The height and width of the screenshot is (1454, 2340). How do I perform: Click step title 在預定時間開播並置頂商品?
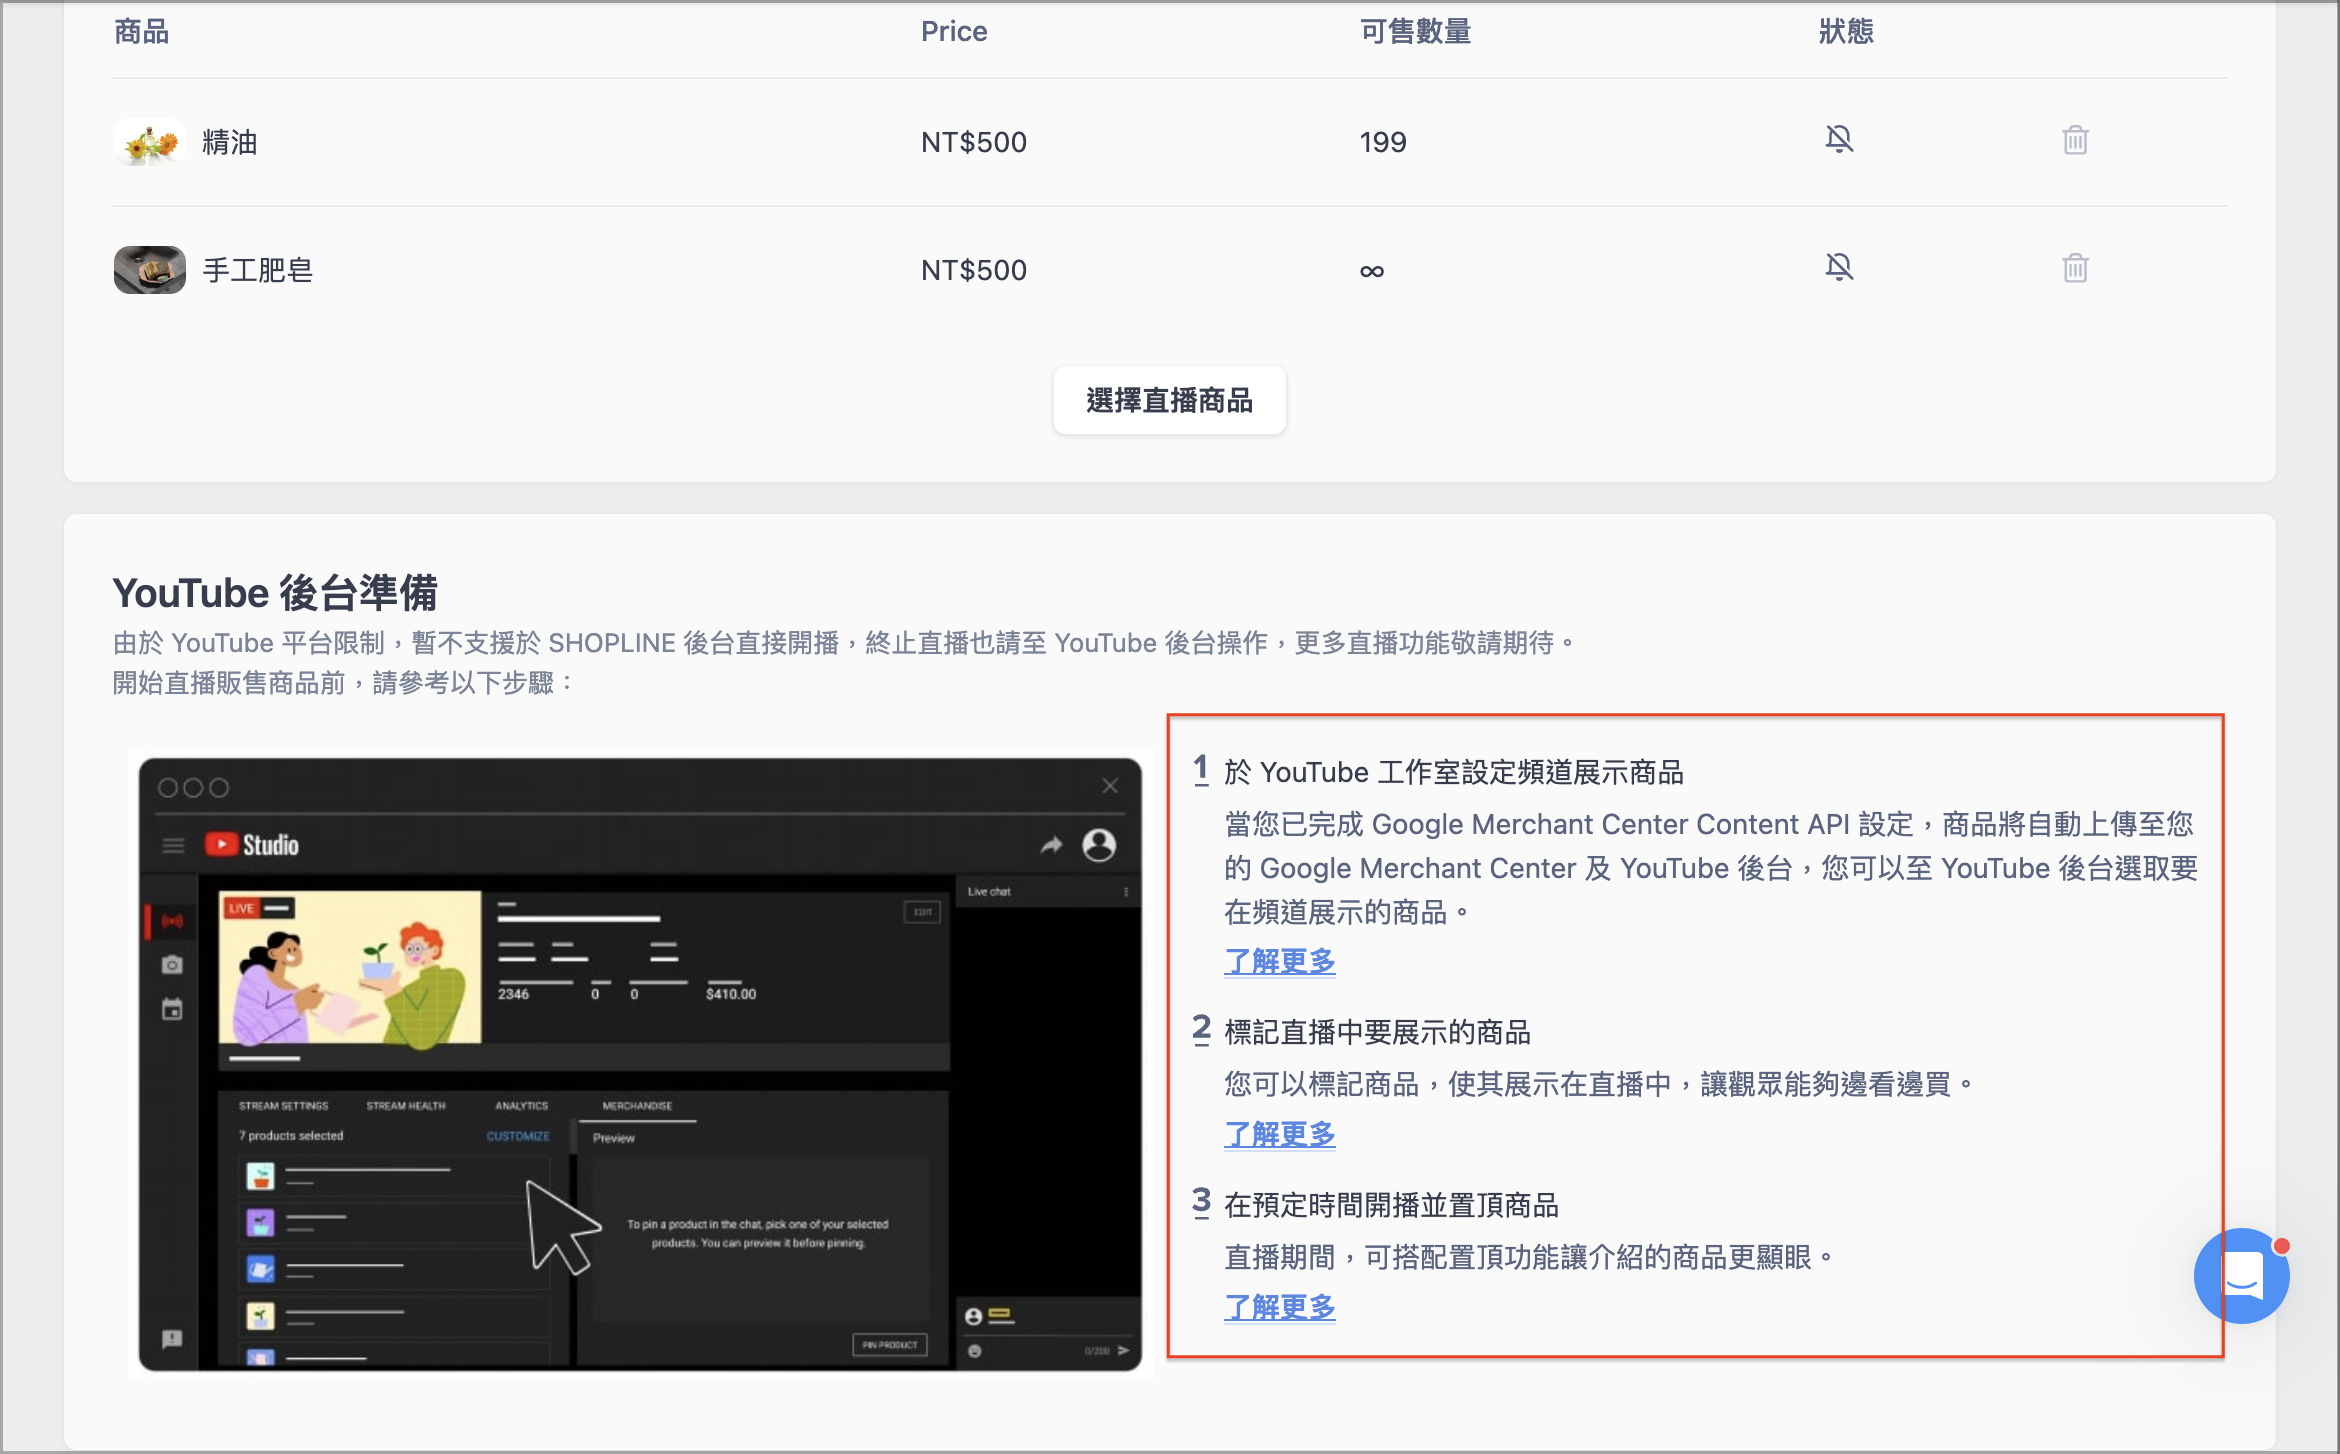click(1391, 1205)
